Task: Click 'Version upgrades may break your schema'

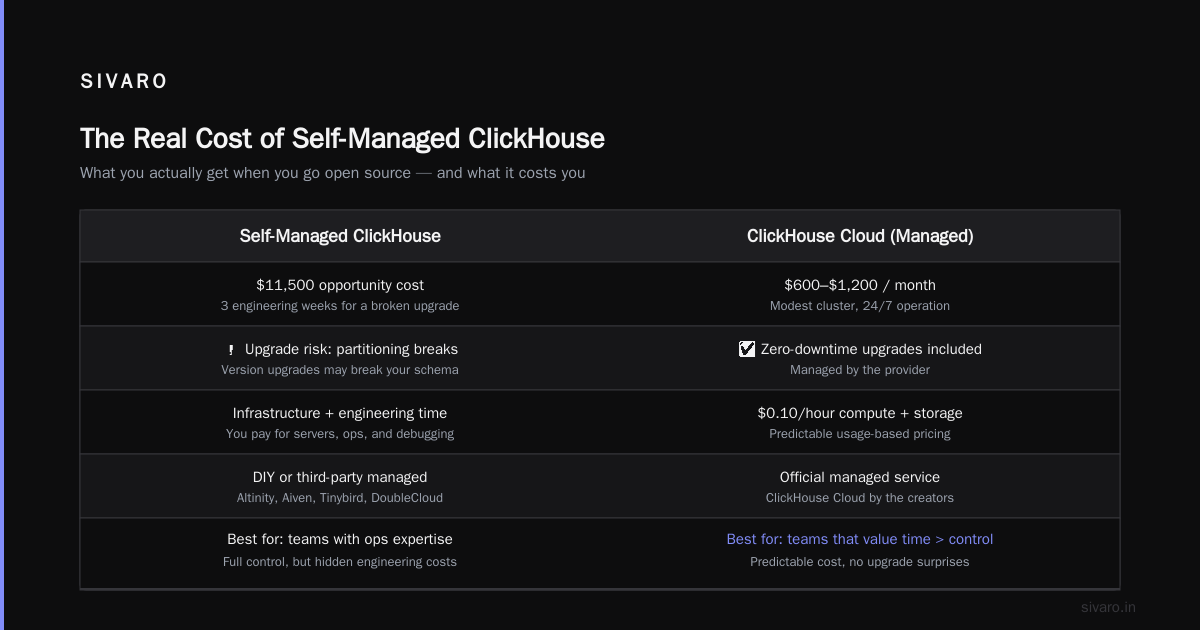Action: point(340,370)
